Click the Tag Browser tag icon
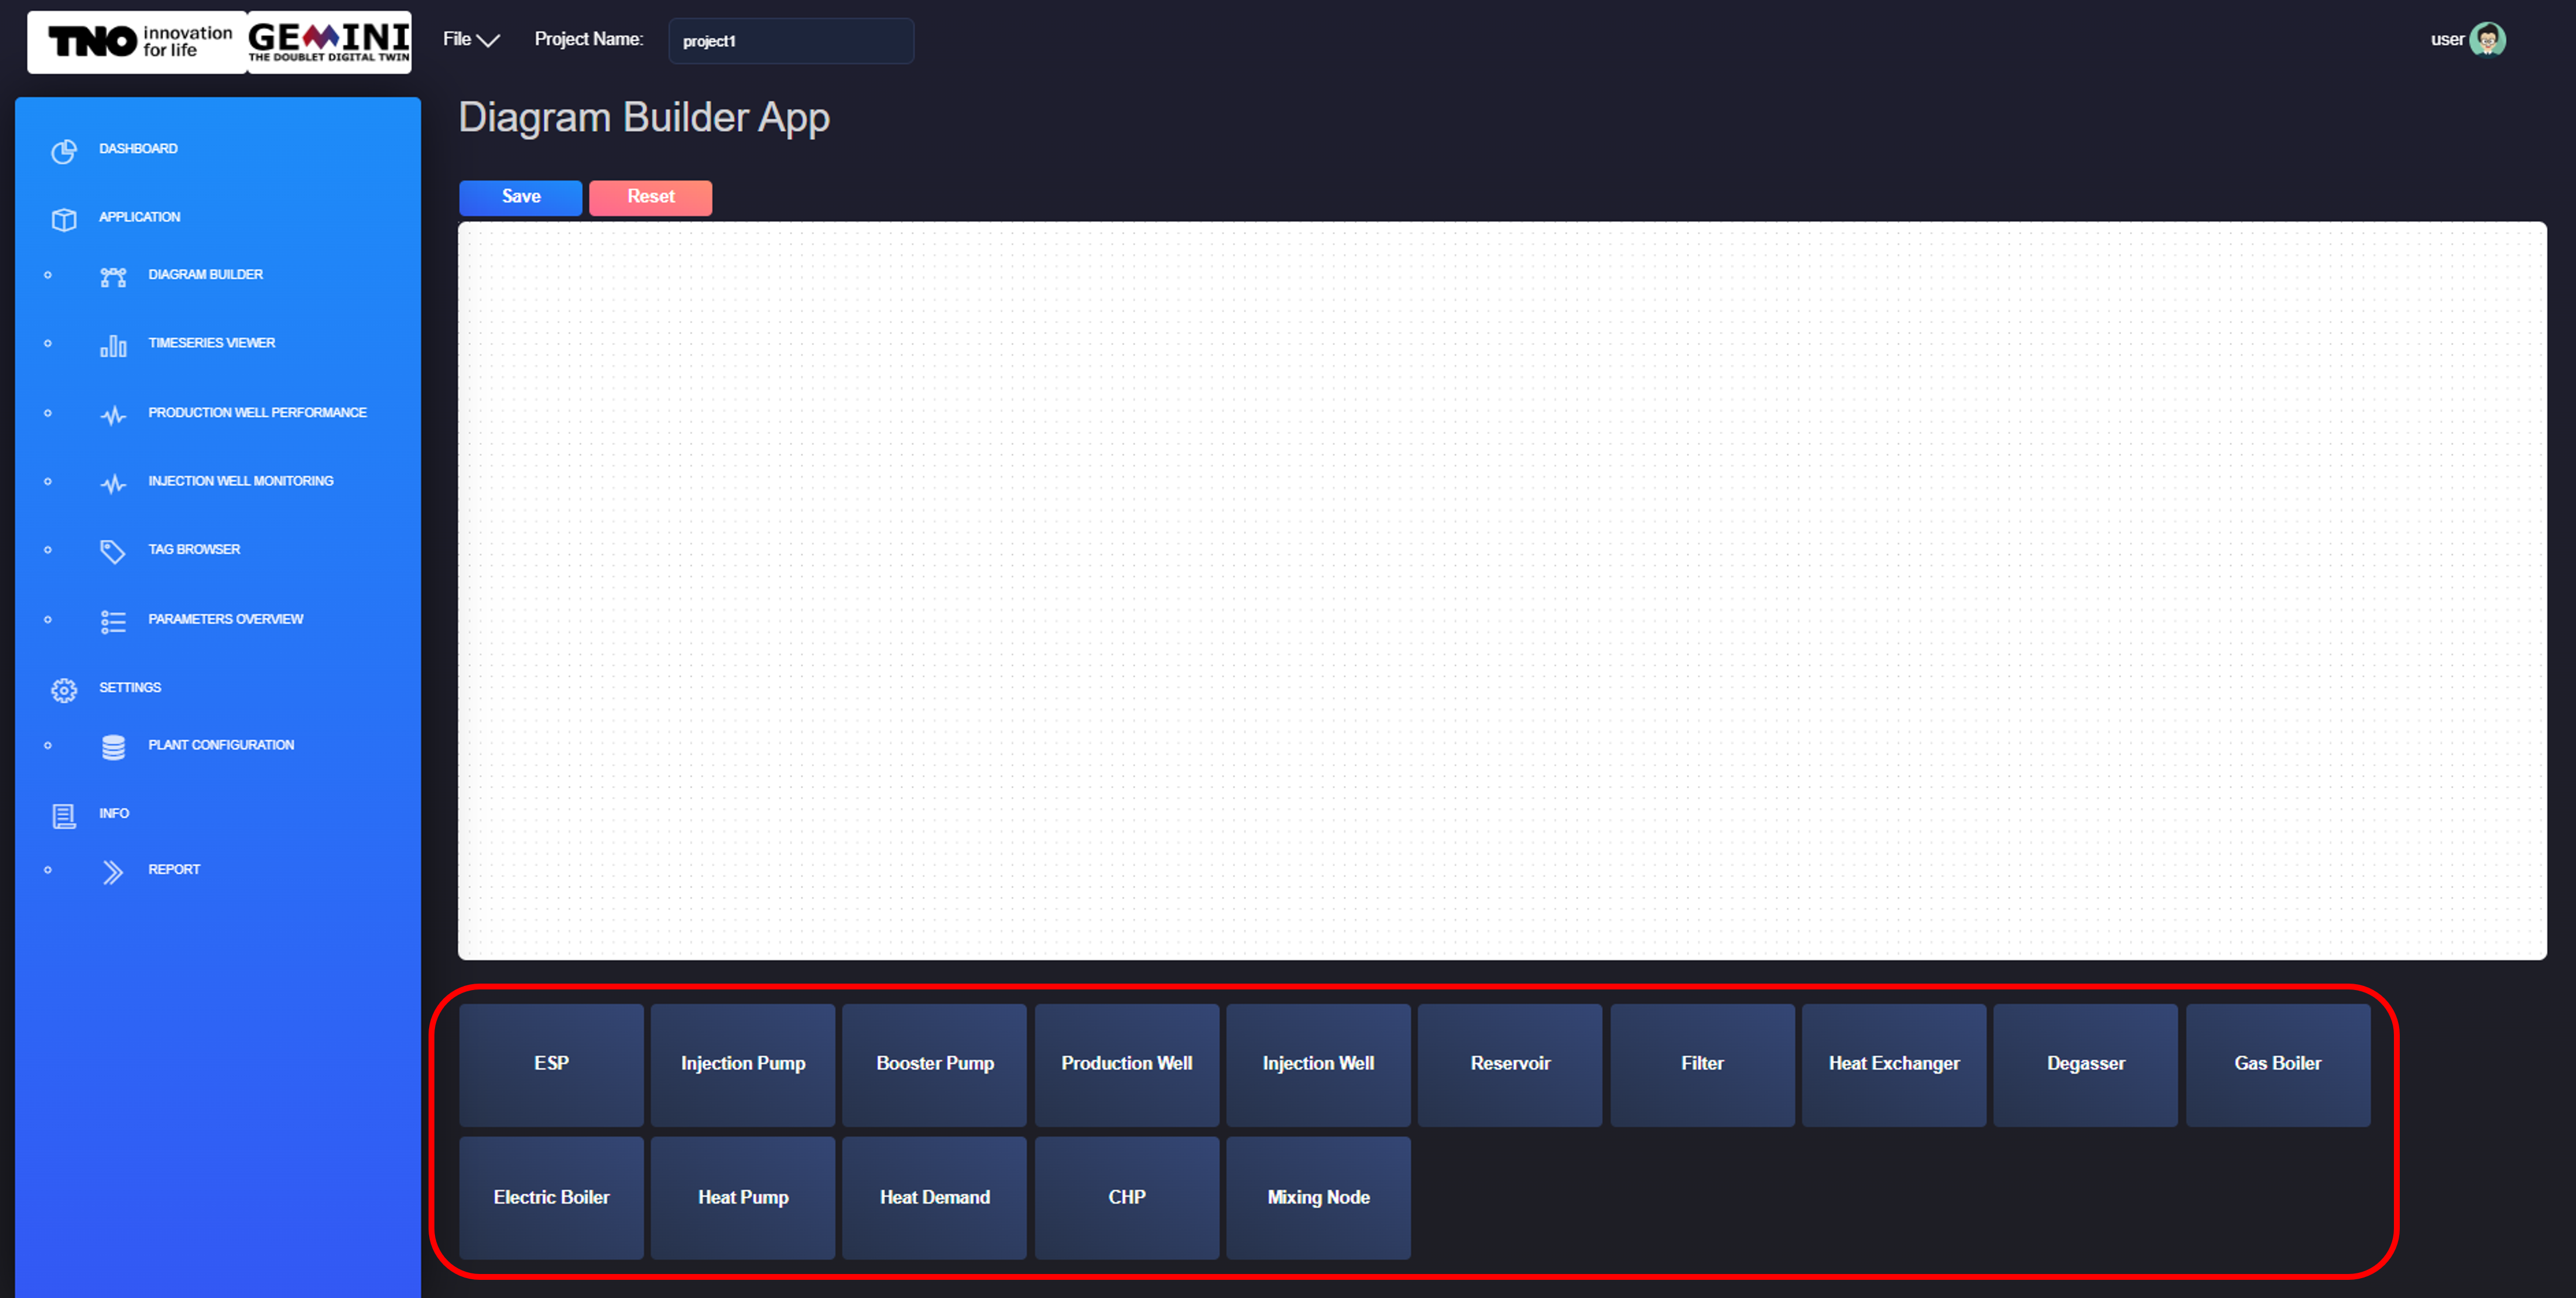The height and width of the screenshot is (1298, 2576). [113, 552]
